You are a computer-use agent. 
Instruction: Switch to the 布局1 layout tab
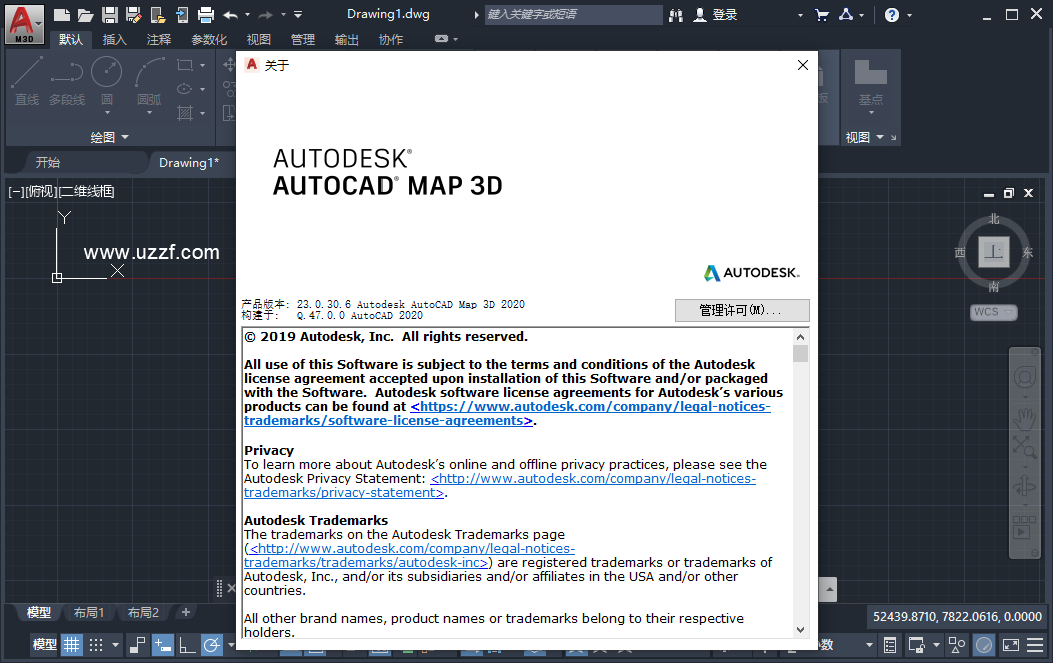(89, 612)
